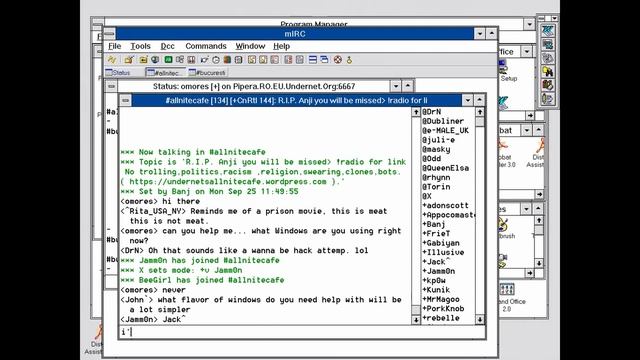Select +rebelle in the nickname list
640x360 pixels.
click(x=441, y=318)
